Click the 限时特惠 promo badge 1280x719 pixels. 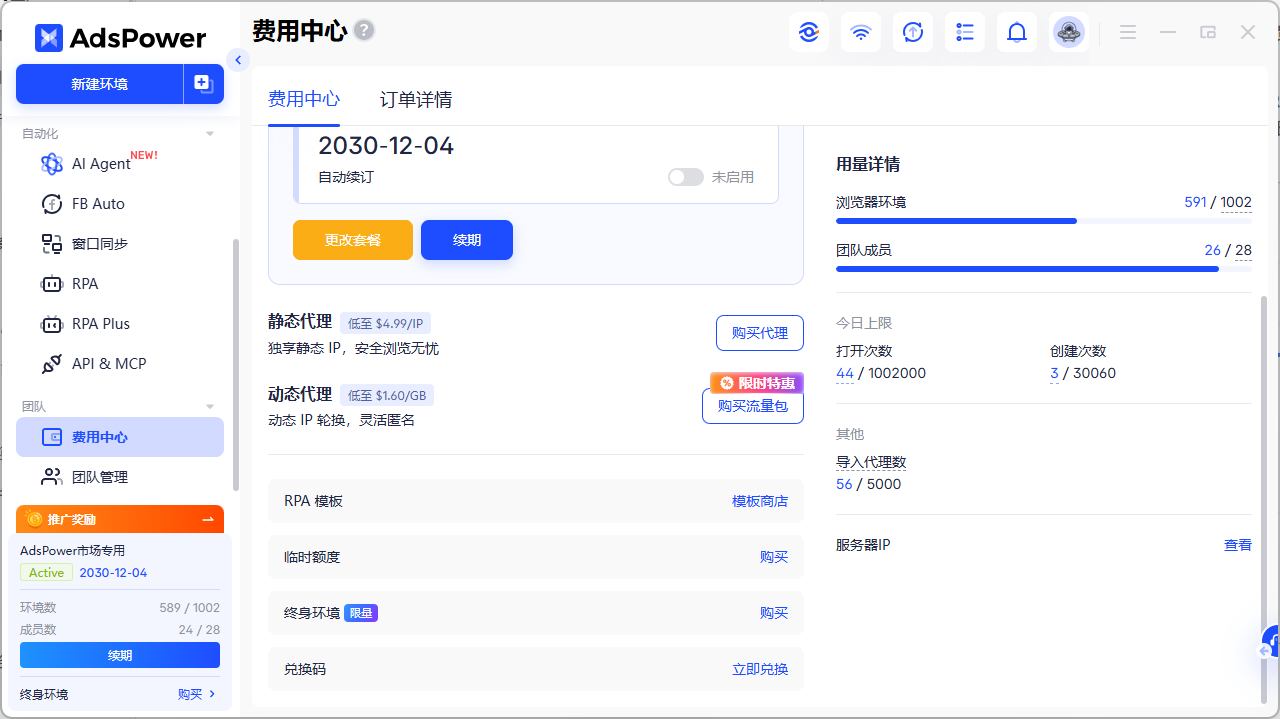pyautogui.click(x=757, y=383)
